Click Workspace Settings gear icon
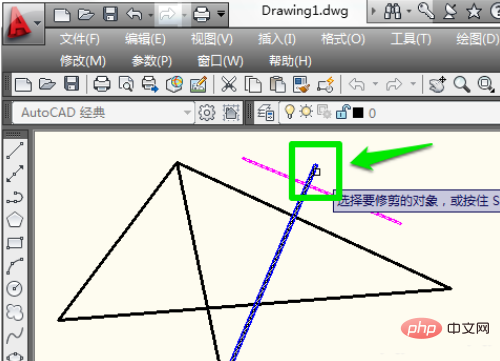 pos(206,113)
